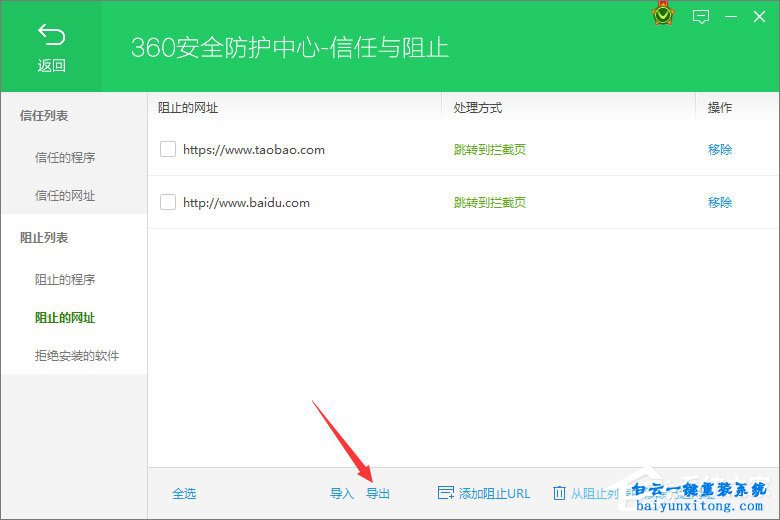Minimize the 360 security window
This screenshot has height=520, width=780.
pyautogui.click(x=731, y=17)
